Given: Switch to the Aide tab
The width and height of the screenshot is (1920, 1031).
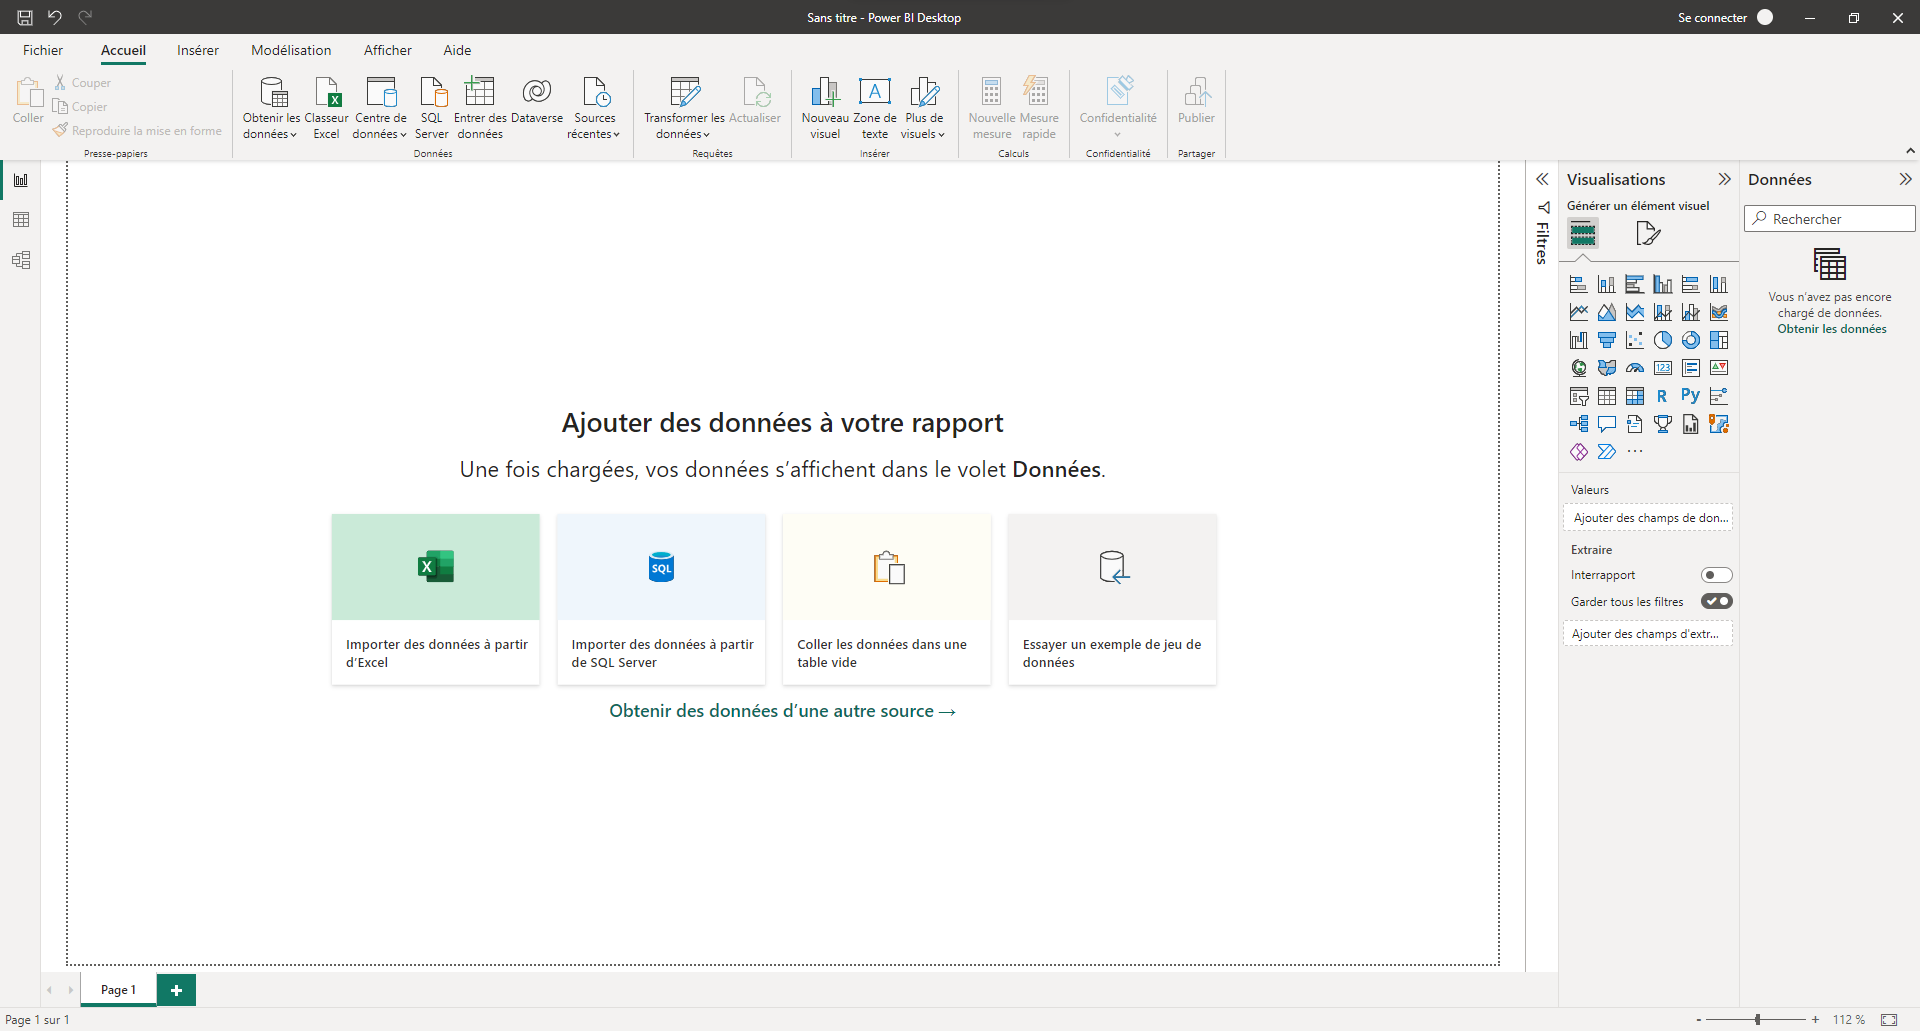Looking at the screenshot, I should (457, 50).
